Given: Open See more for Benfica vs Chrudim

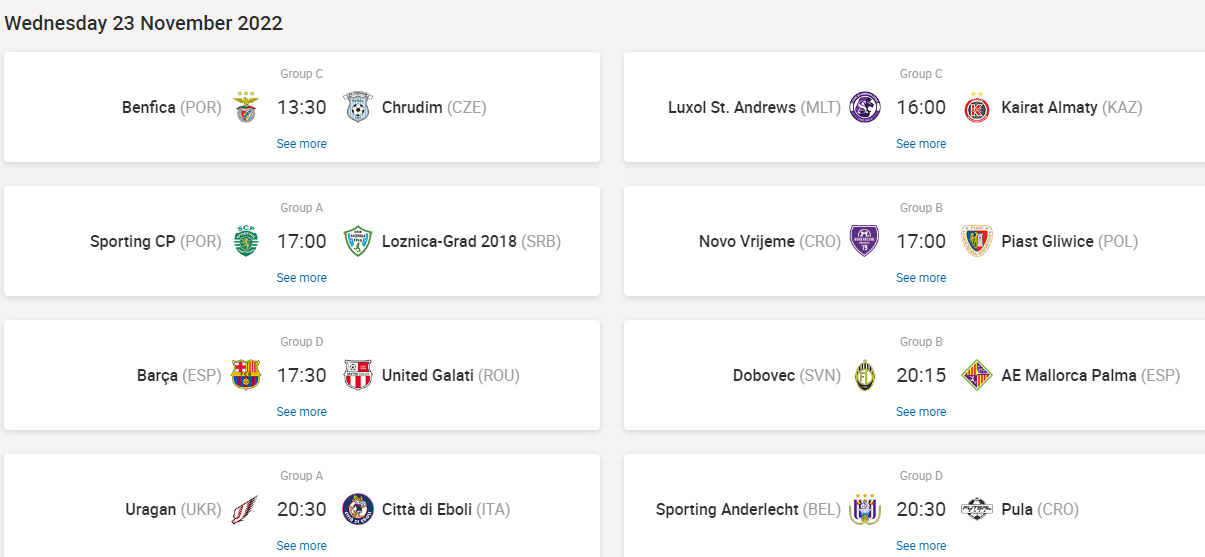Looking at the screenshot, I should (x=302, y=144).
